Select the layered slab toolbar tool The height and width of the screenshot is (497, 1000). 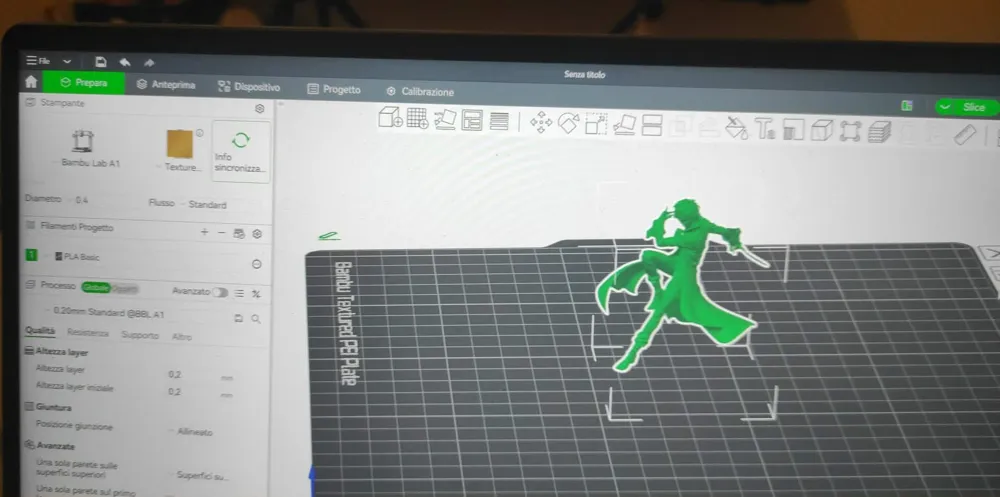(x=879, y=131)
